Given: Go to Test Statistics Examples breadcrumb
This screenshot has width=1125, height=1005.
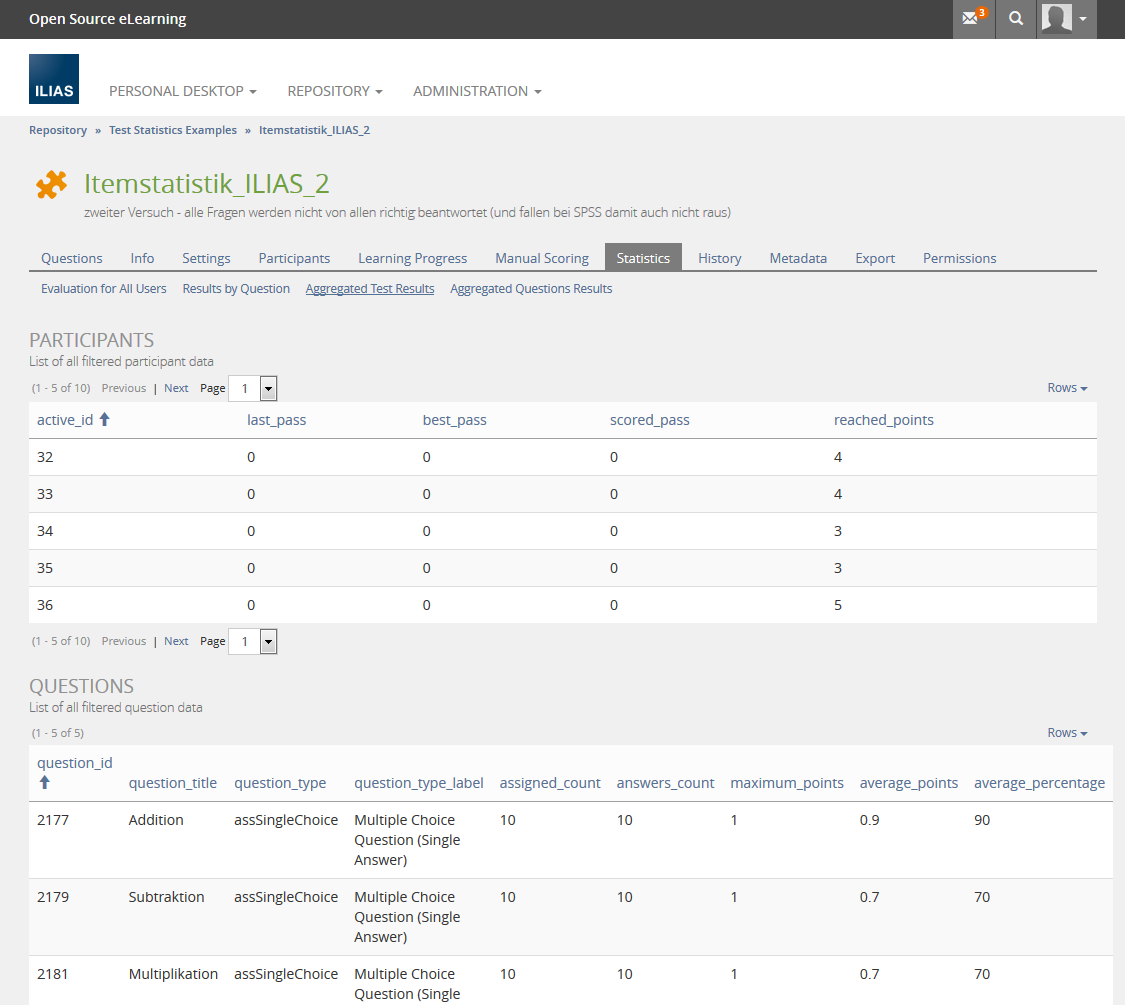Looking at the screenshot, I should point(173,130).
